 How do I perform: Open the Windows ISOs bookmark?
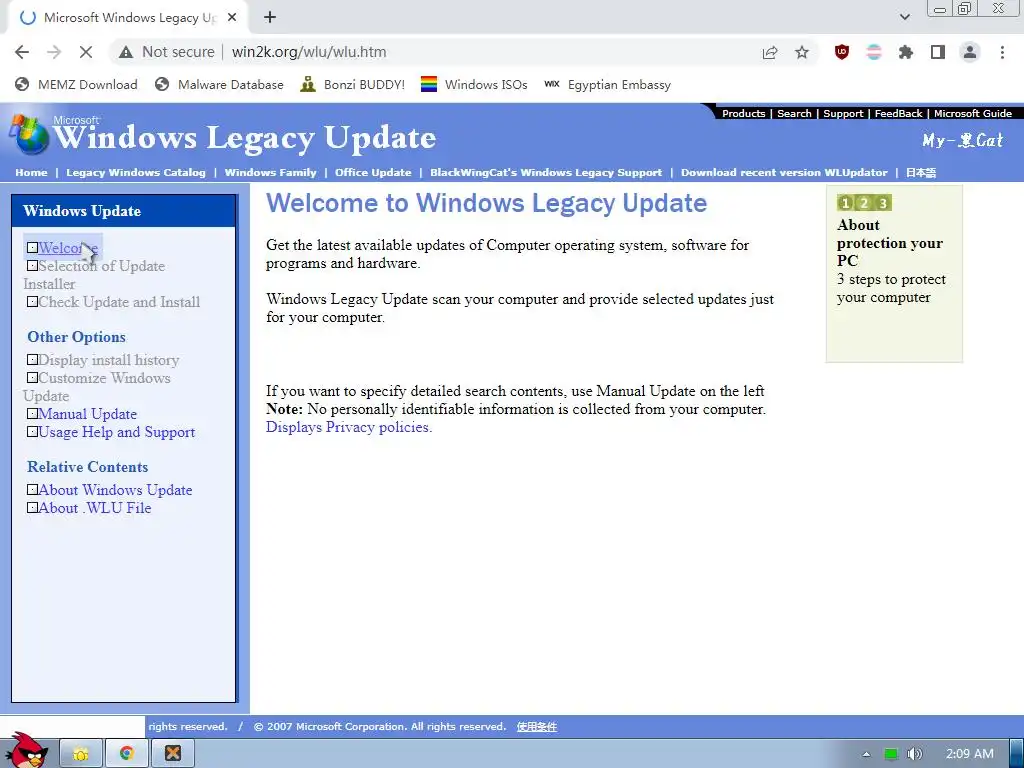click(474, 84)
